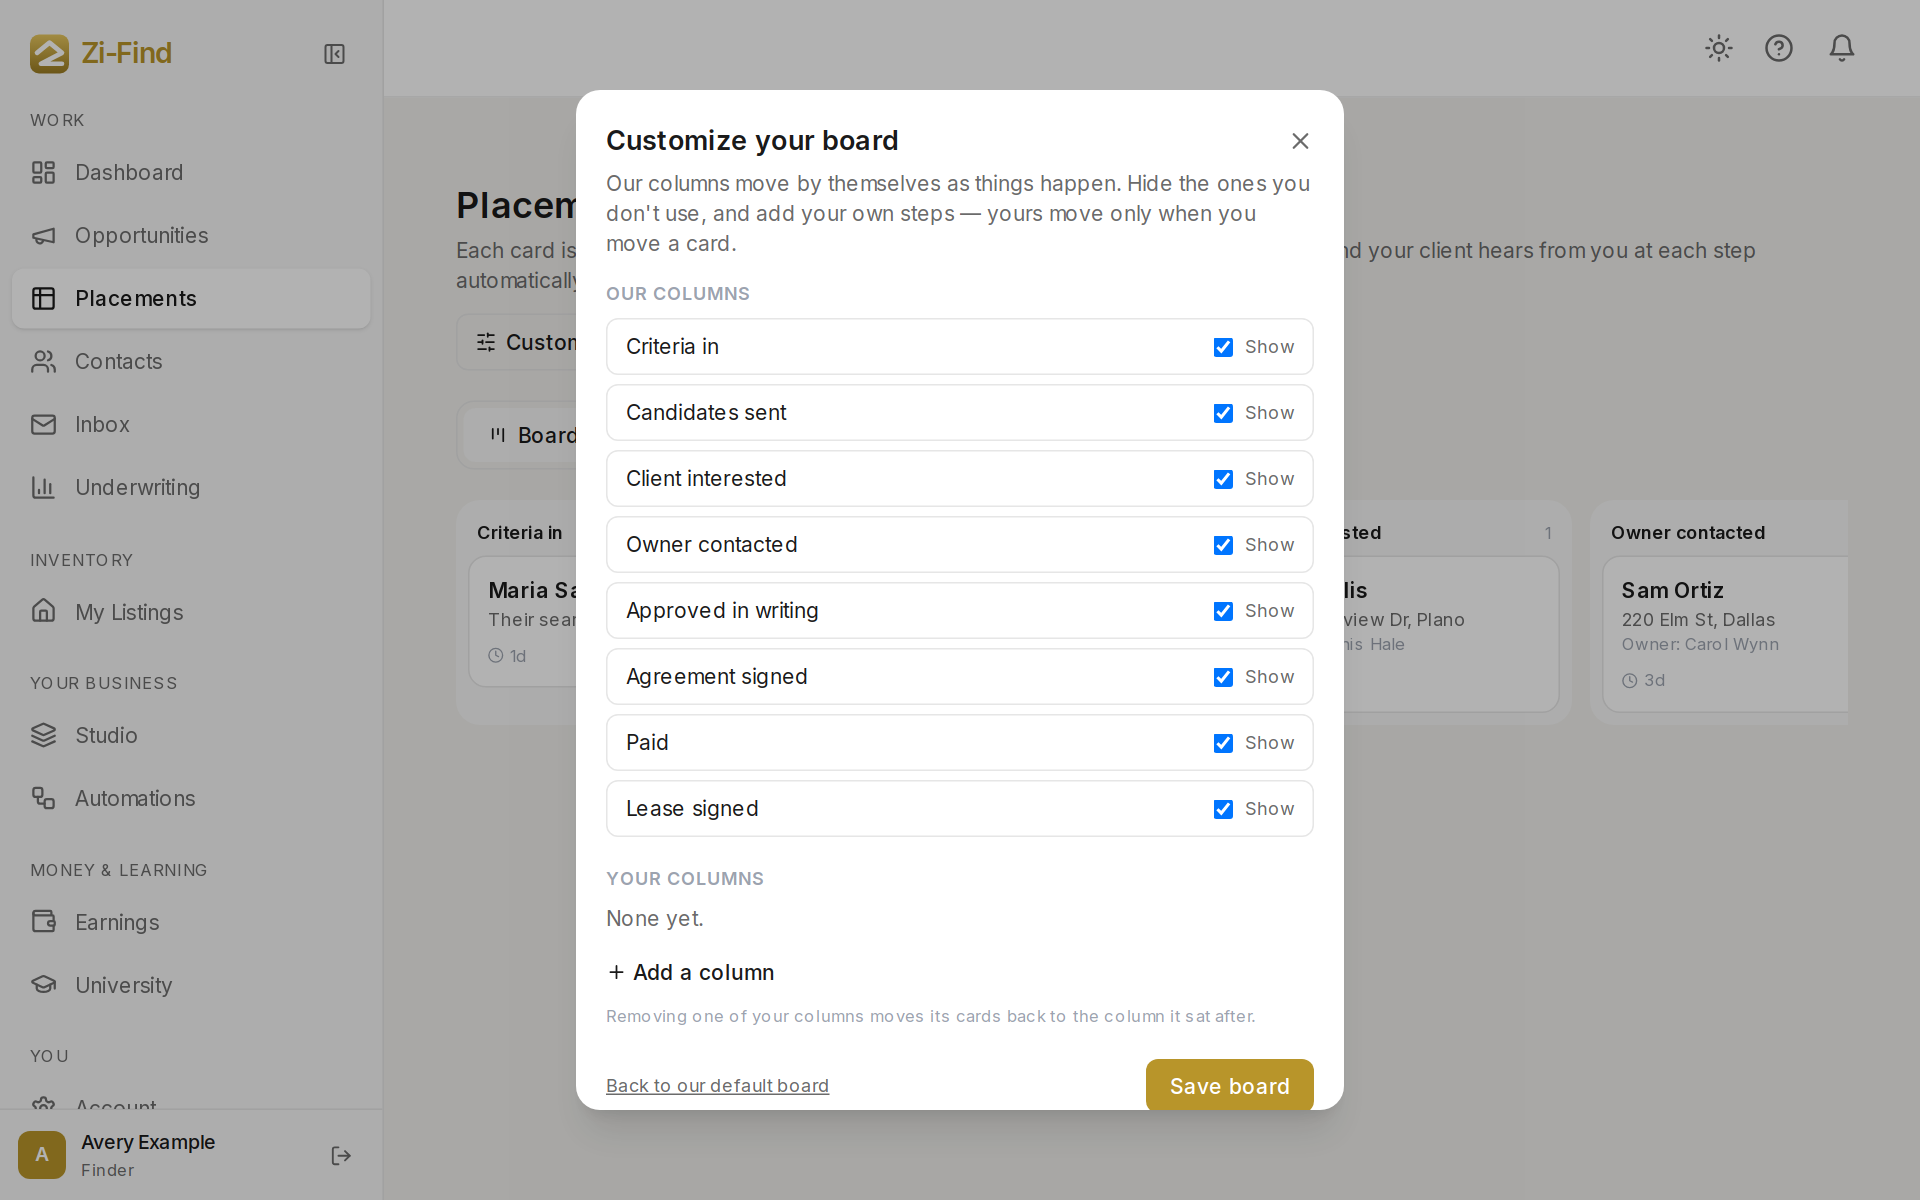Click the University graduation cap icon
This screenshot has height=1200, width=1920.
[43, 984]
